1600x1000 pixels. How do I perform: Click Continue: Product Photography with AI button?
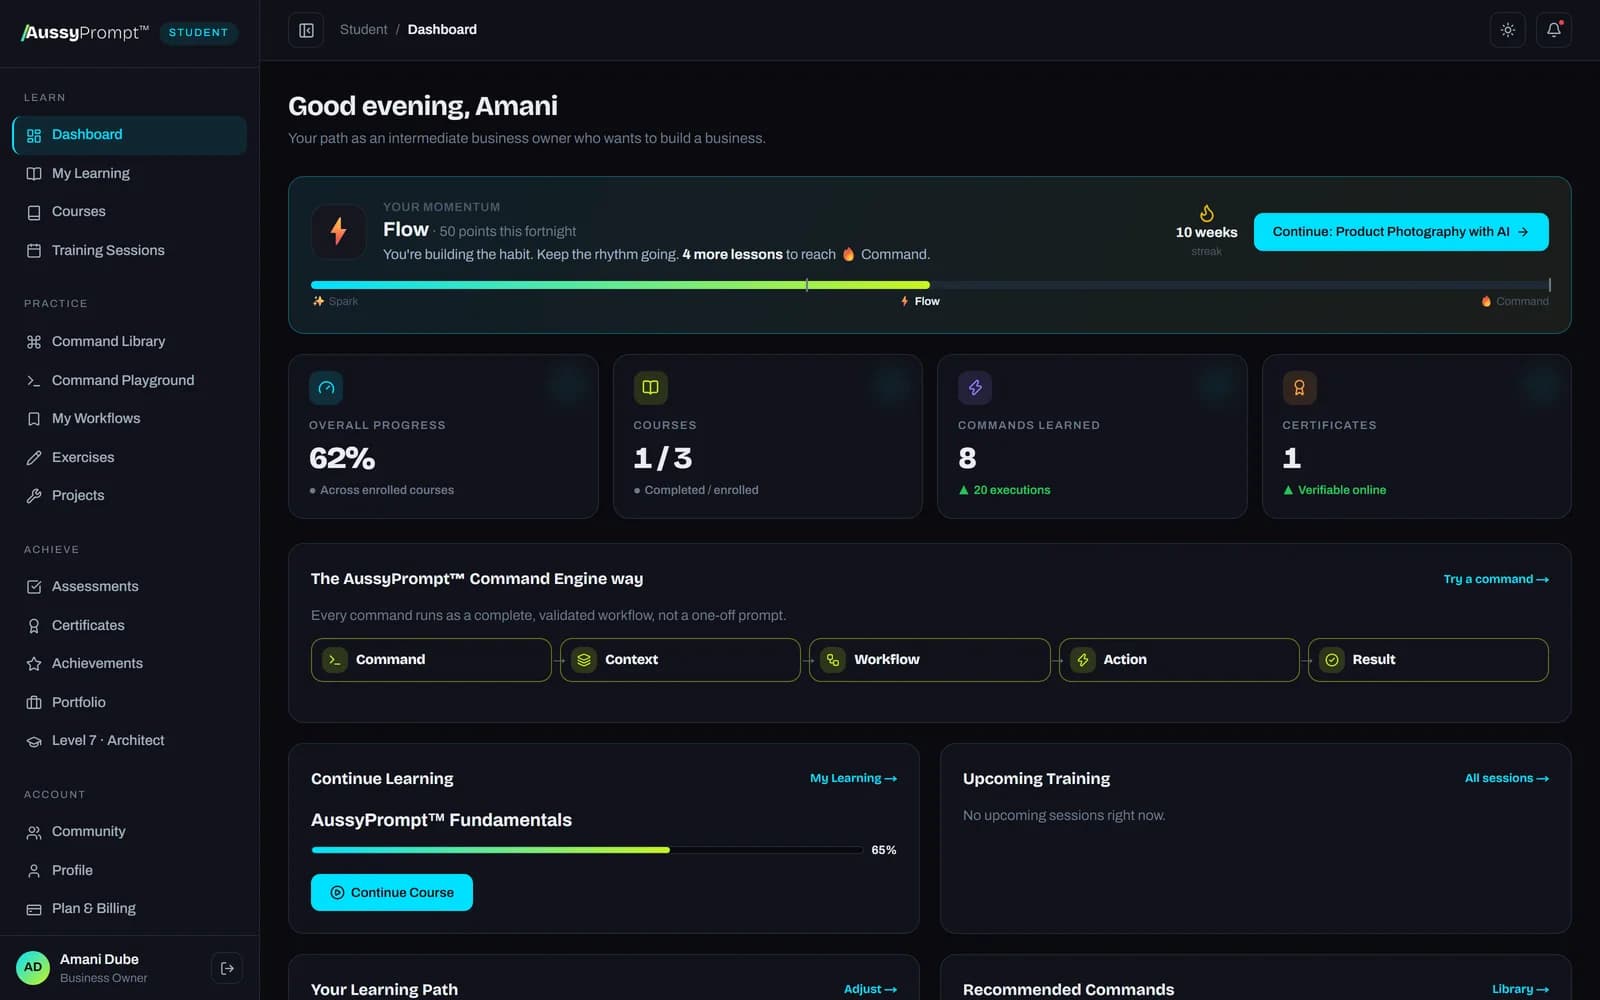[x=1401, y=232]
